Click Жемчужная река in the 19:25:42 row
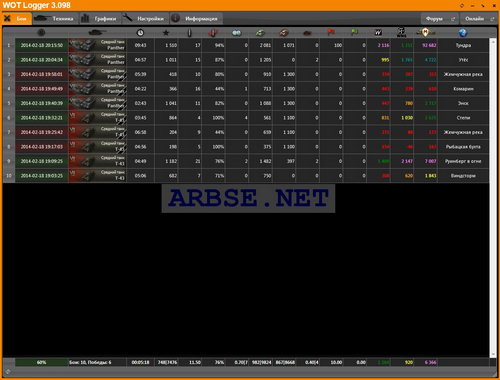This screenshot has width=500, height=380. [x=463, y=132]
